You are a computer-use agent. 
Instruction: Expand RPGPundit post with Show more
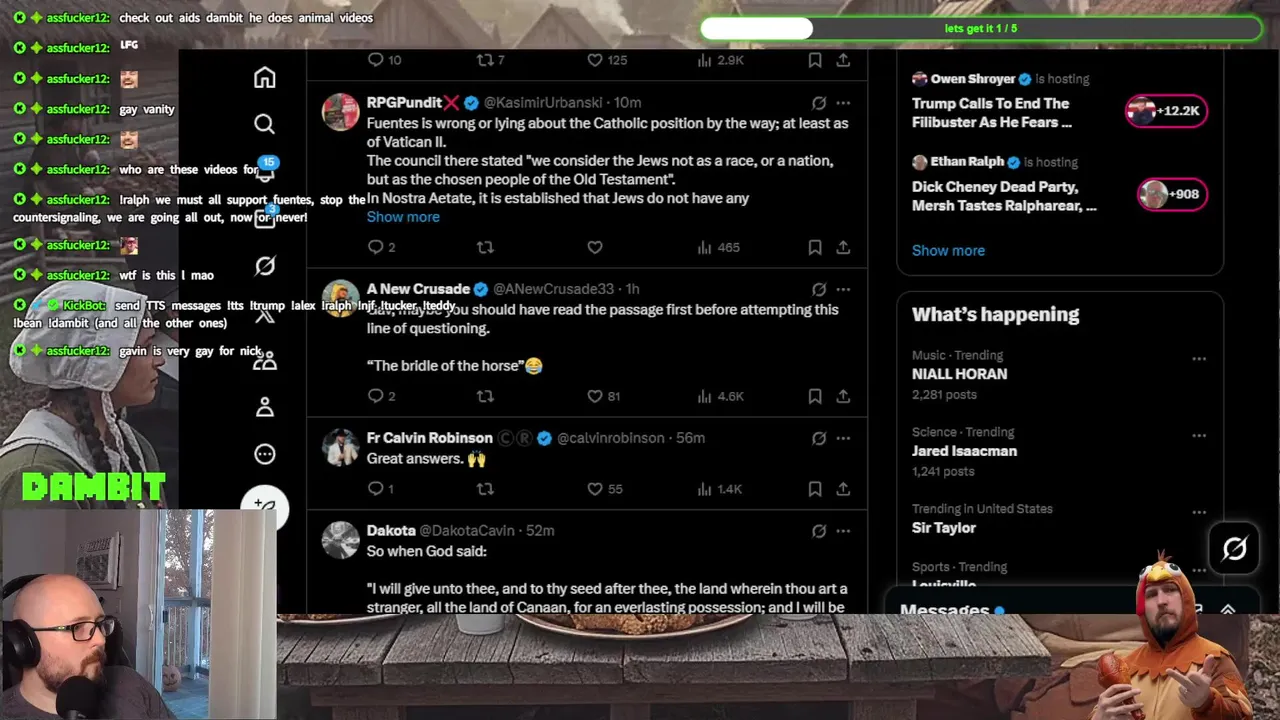(x=403, y=217)
